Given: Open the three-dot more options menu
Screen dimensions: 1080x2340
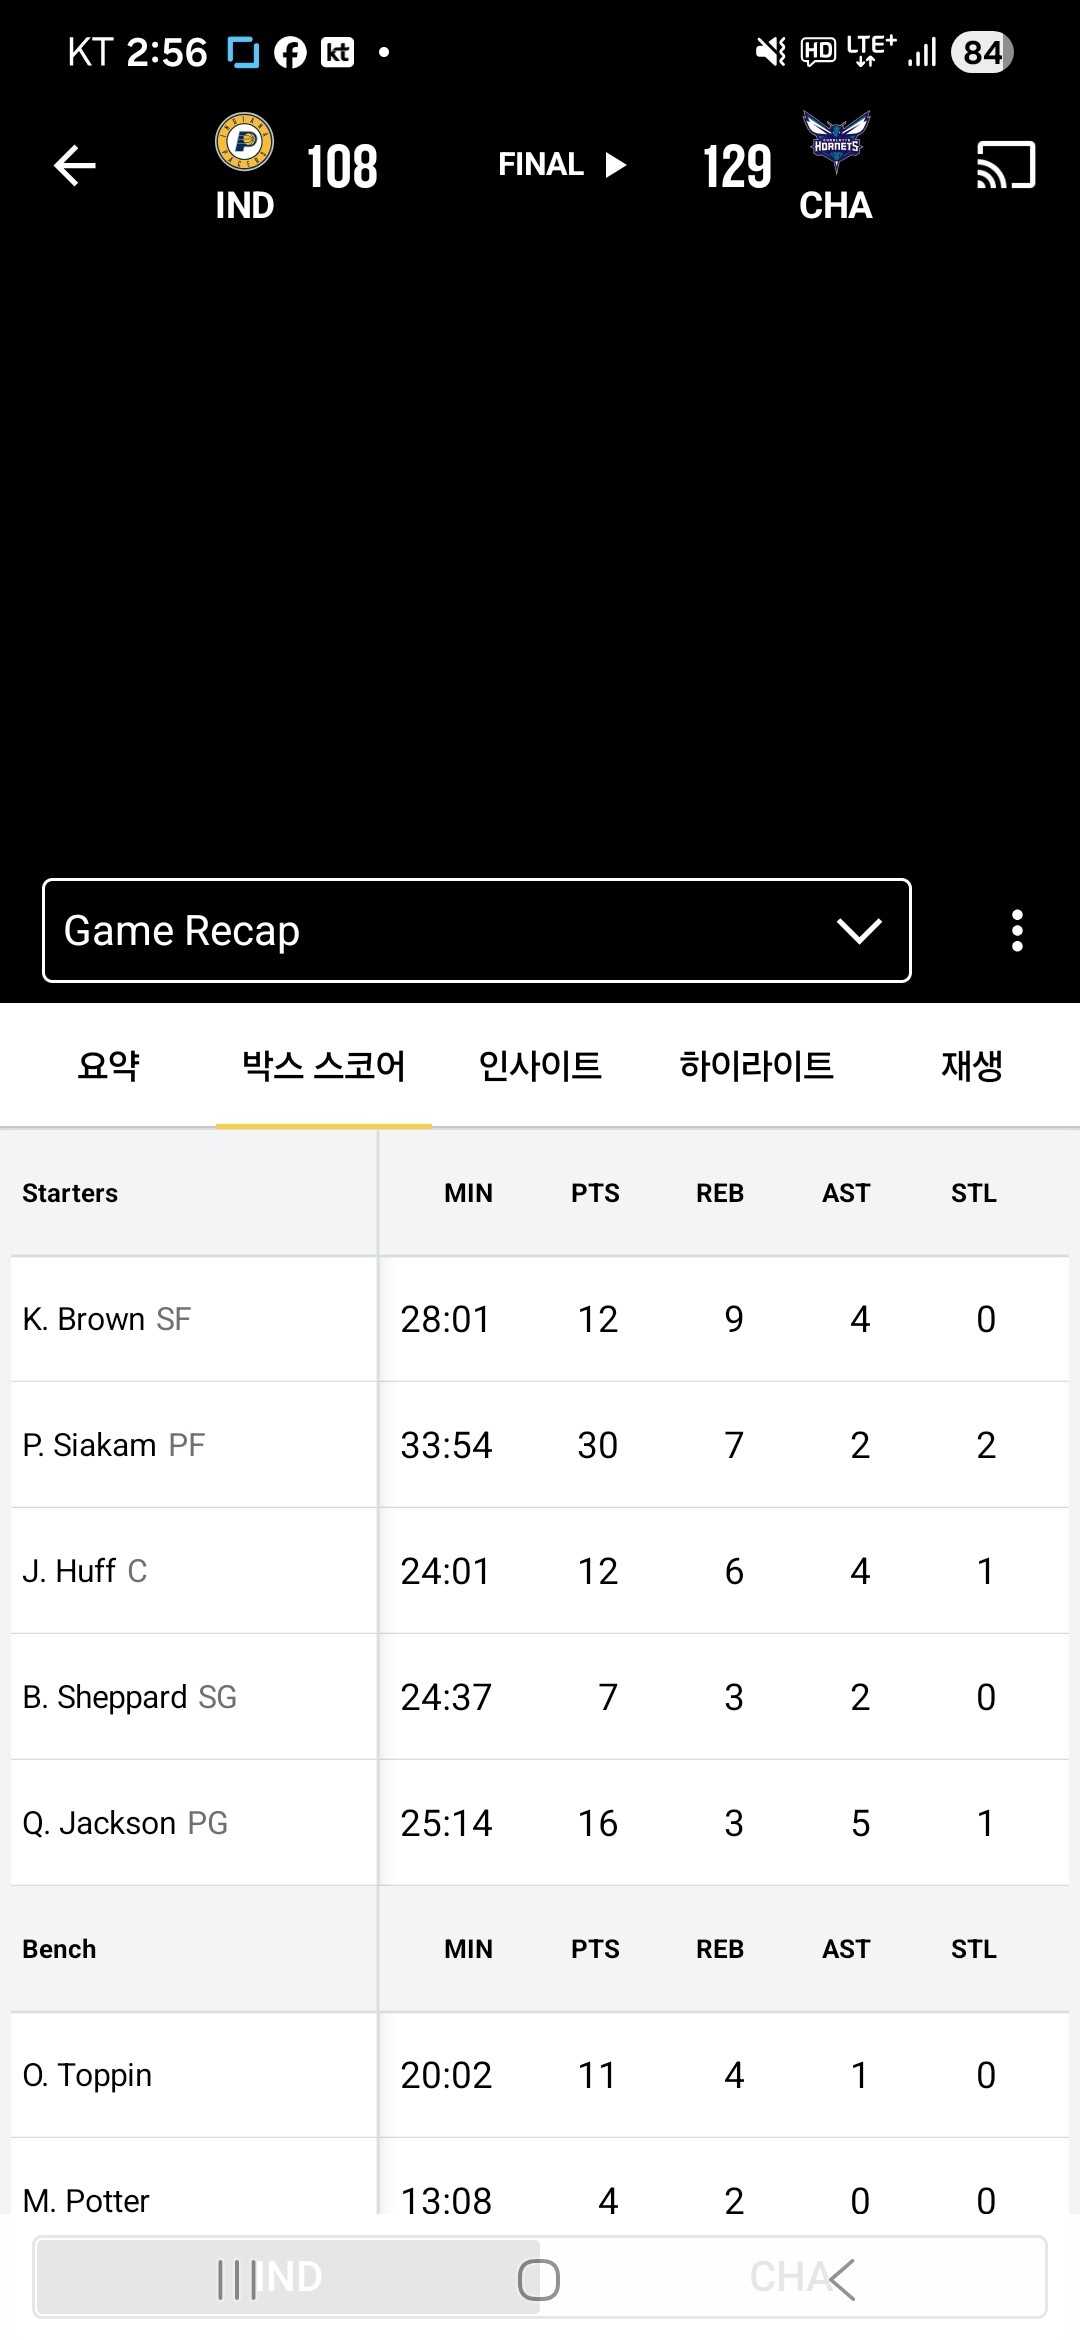Looking at the screenshot, I should (x=1017, y=931).
